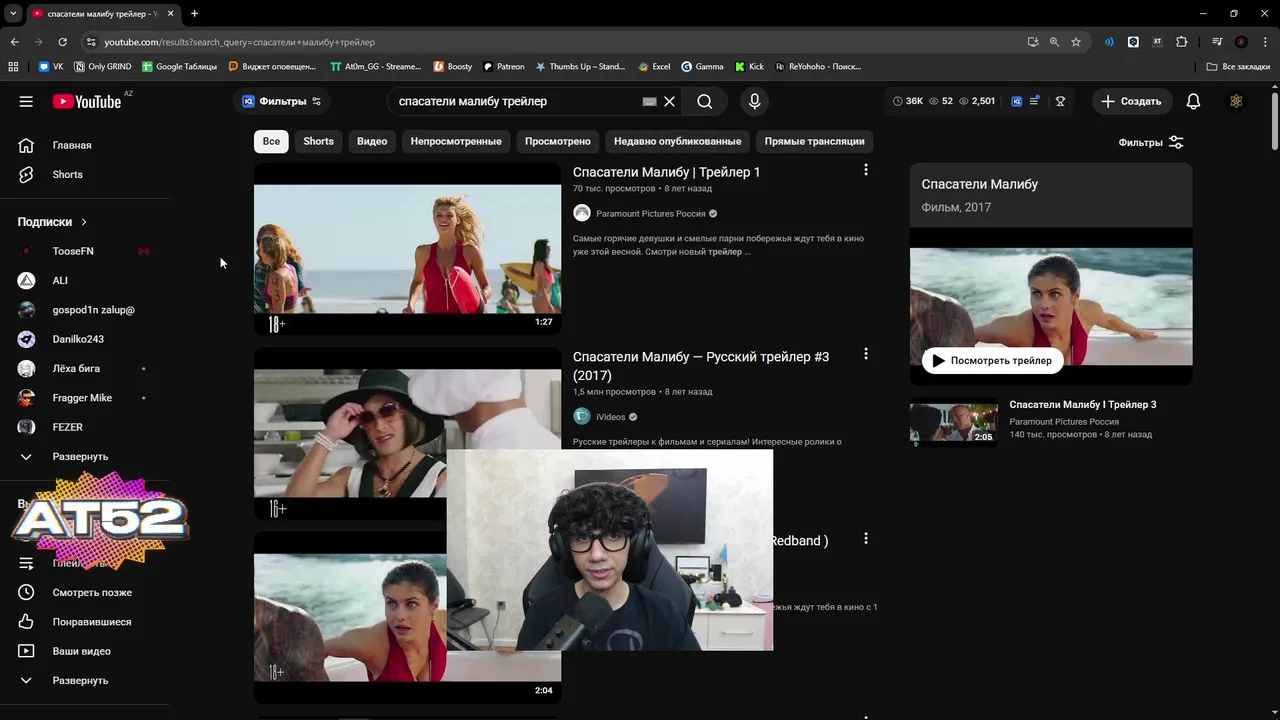The width and height of the screenshot is (1280, 720).
Task: Open the Трейлер 3 thumbnail with 2:05 duration
Action: tap(954, 423)
